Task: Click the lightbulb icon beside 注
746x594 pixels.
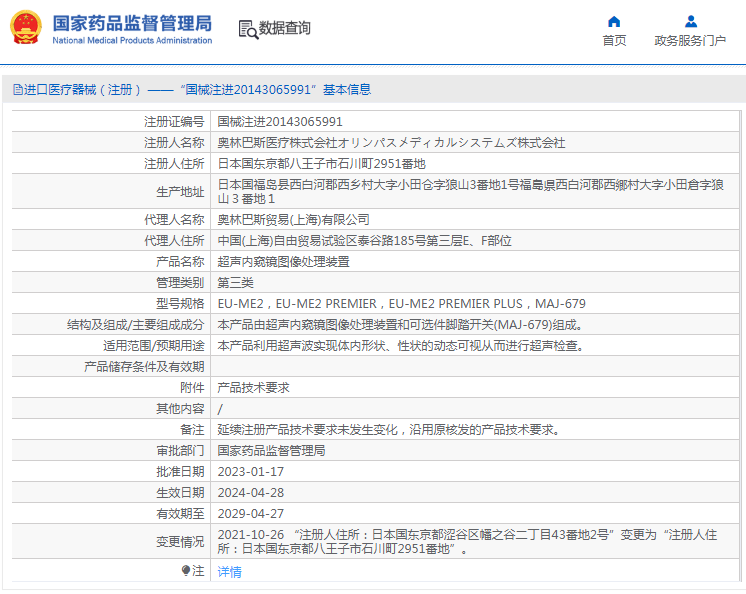Action: [186, 570]
